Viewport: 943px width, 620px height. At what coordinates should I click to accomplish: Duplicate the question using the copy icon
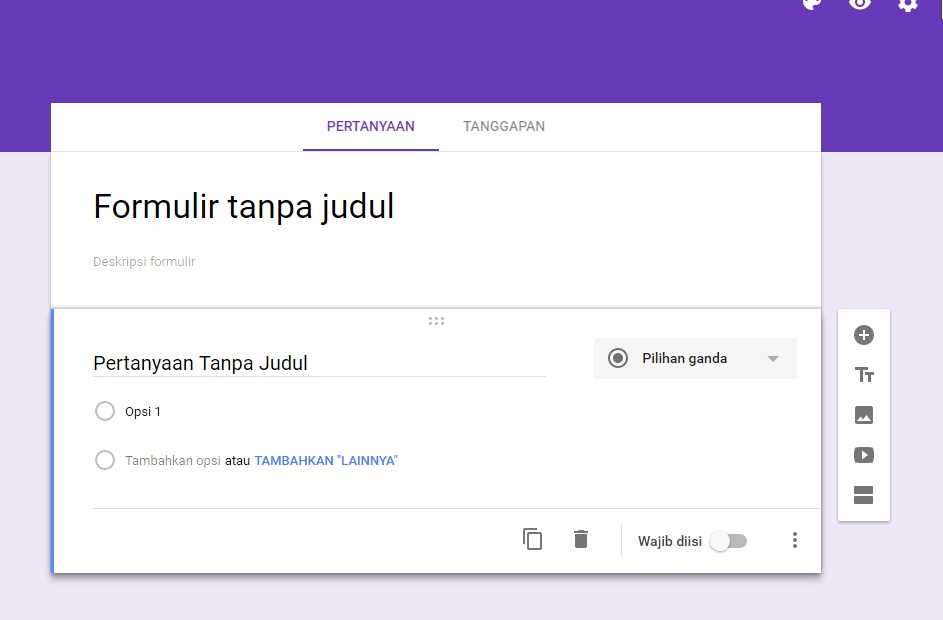pyautogui.click(x=532, y=539)
